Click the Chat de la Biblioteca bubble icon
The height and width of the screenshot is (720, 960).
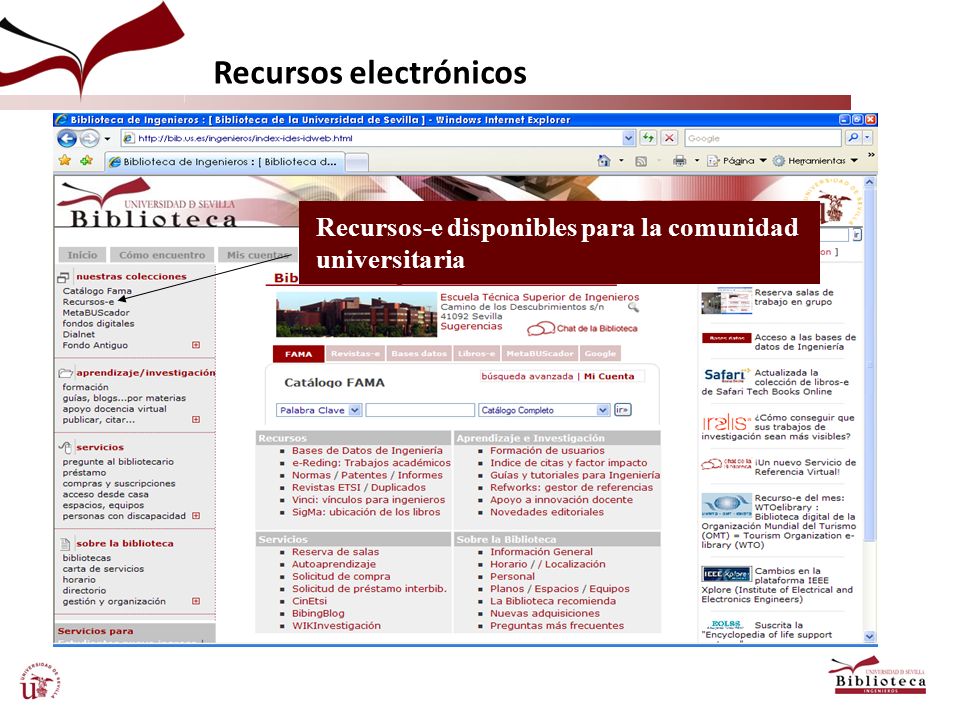[x=541, y=329]
